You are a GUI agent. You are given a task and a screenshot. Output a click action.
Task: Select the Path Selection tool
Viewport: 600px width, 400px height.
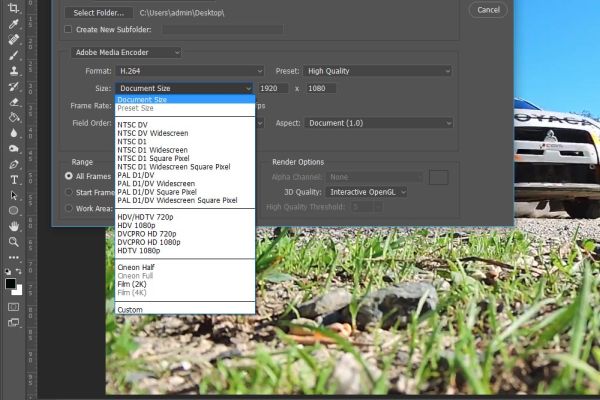(x=13, y=195)
